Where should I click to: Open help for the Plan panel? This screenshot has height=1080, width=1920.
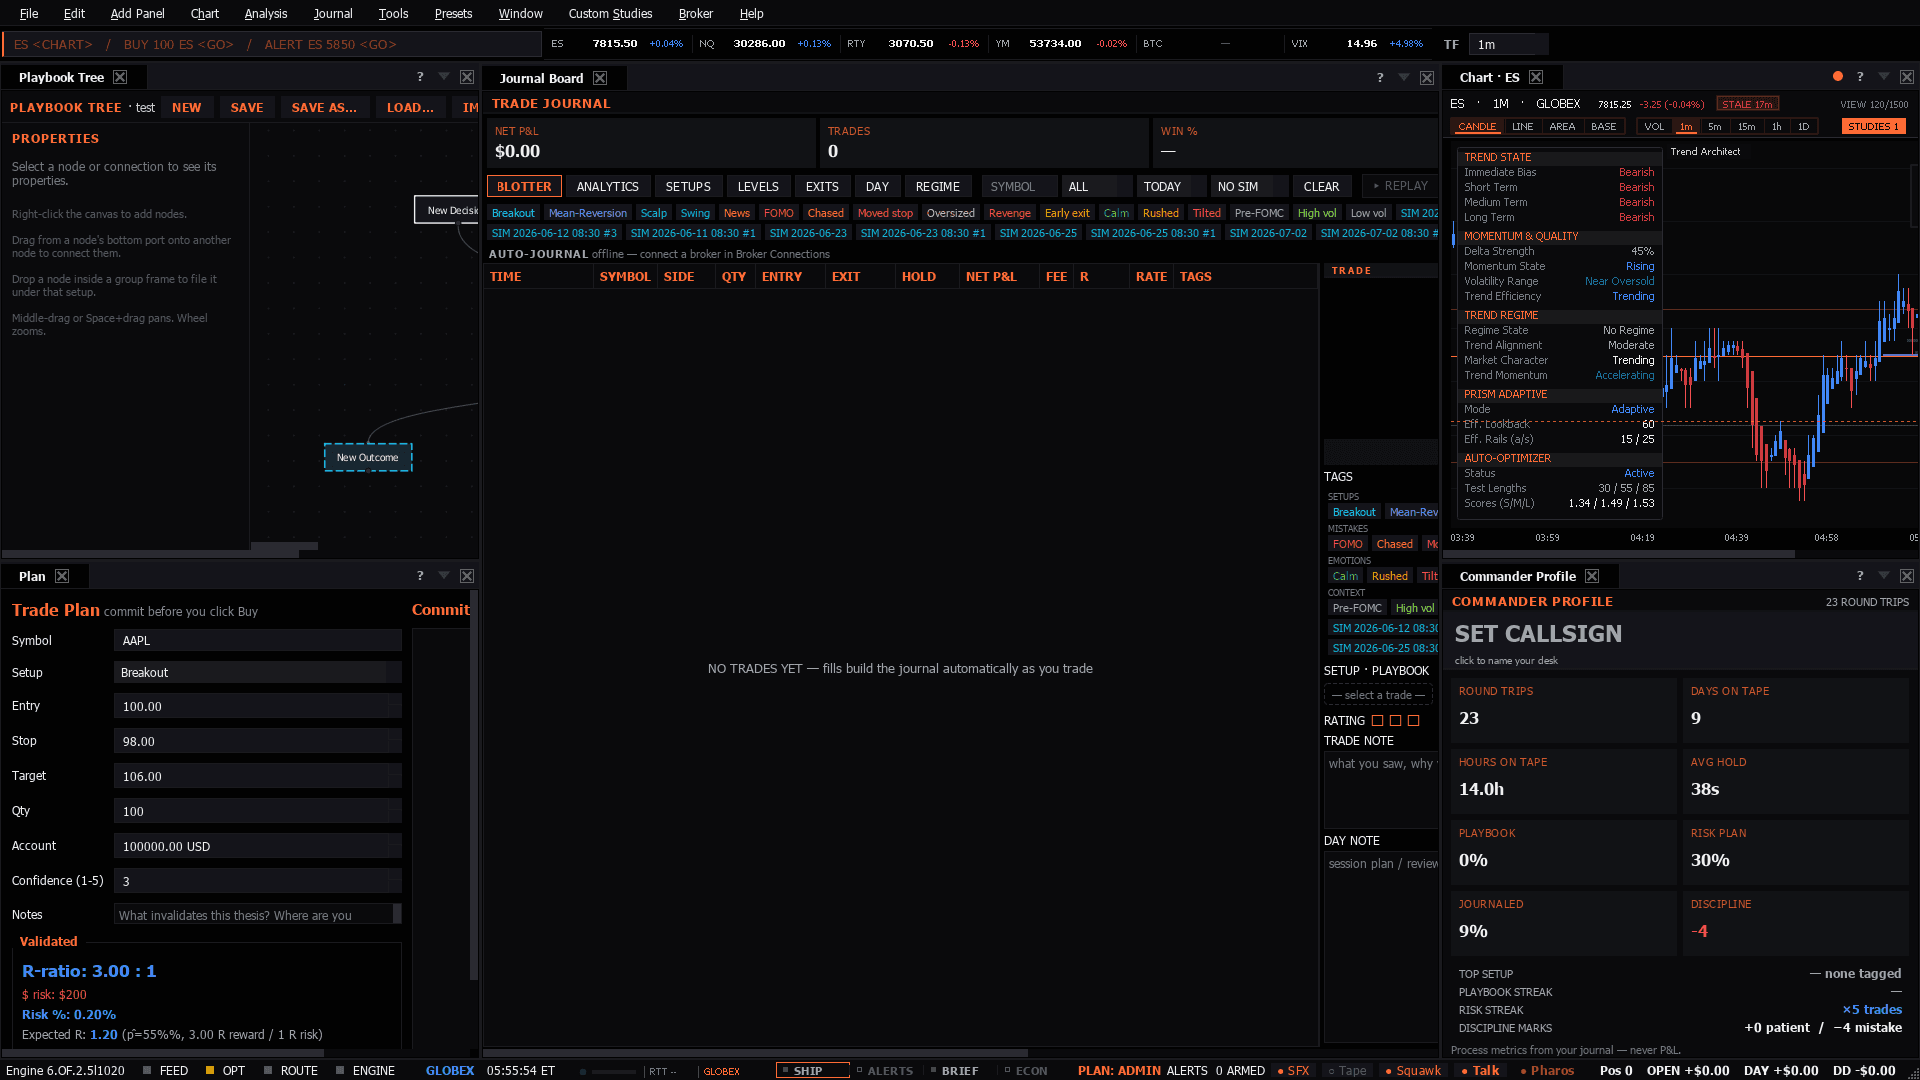tap(420, 576)
